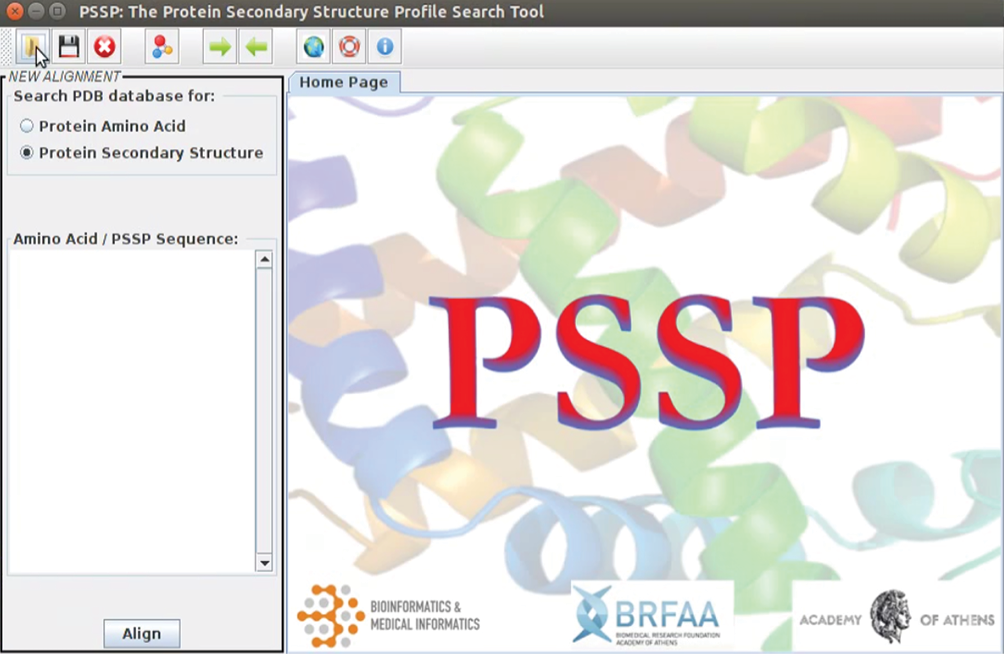Click the sequence box vertical scrollbar track
1004x654 pixels.
click(x=263, y=410)
